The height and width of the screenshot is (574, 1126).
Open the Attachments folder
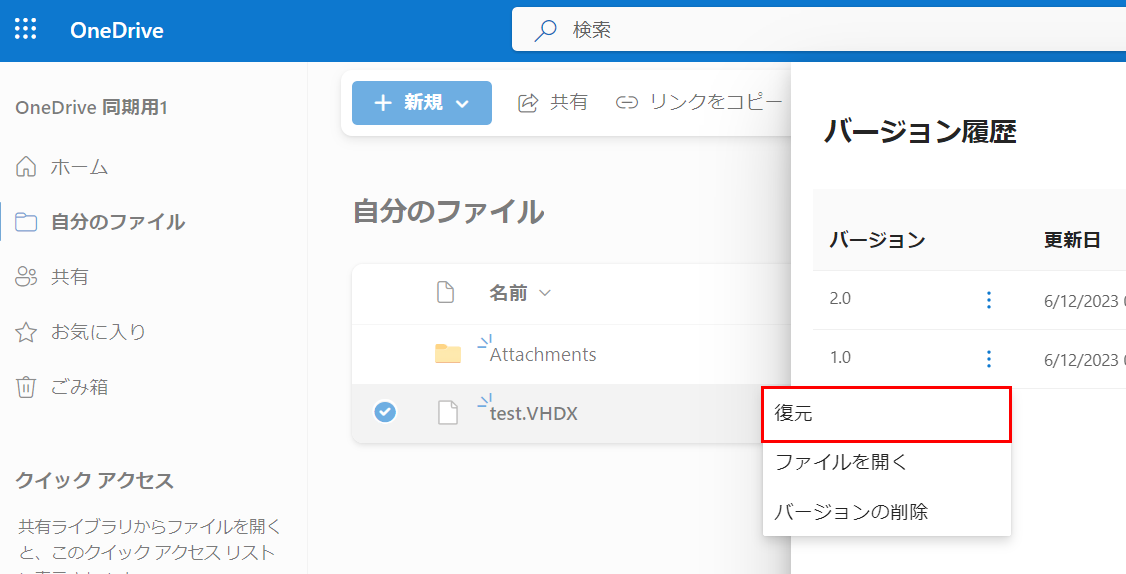point(543,355)
